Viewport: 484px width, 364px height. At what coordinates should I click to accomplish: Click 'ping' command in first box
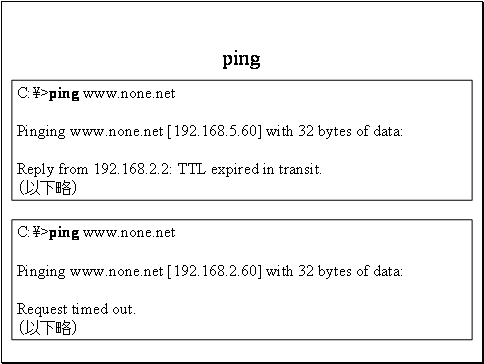tap(64, 95)
